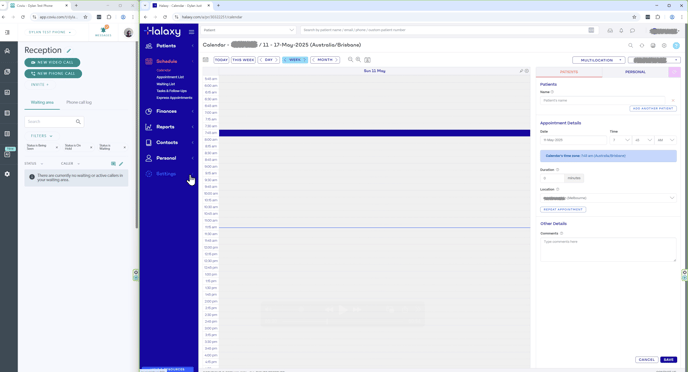Open the AM/PM dropdown
688x372 pixels.
[666, 140]
